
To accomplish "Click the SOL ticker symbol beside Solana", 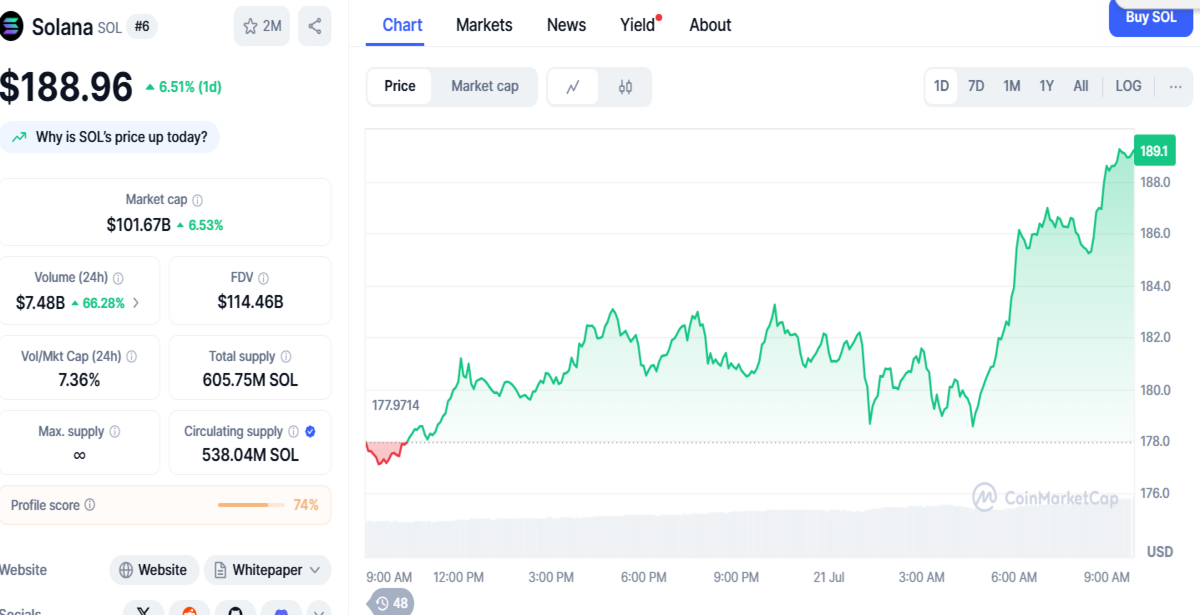I will tap(110, 28).
